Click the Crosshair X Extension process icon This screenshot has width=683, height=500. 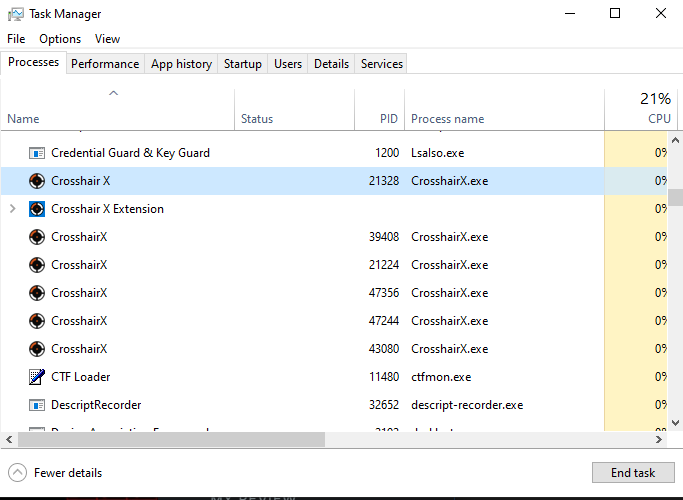click(37, 209)
